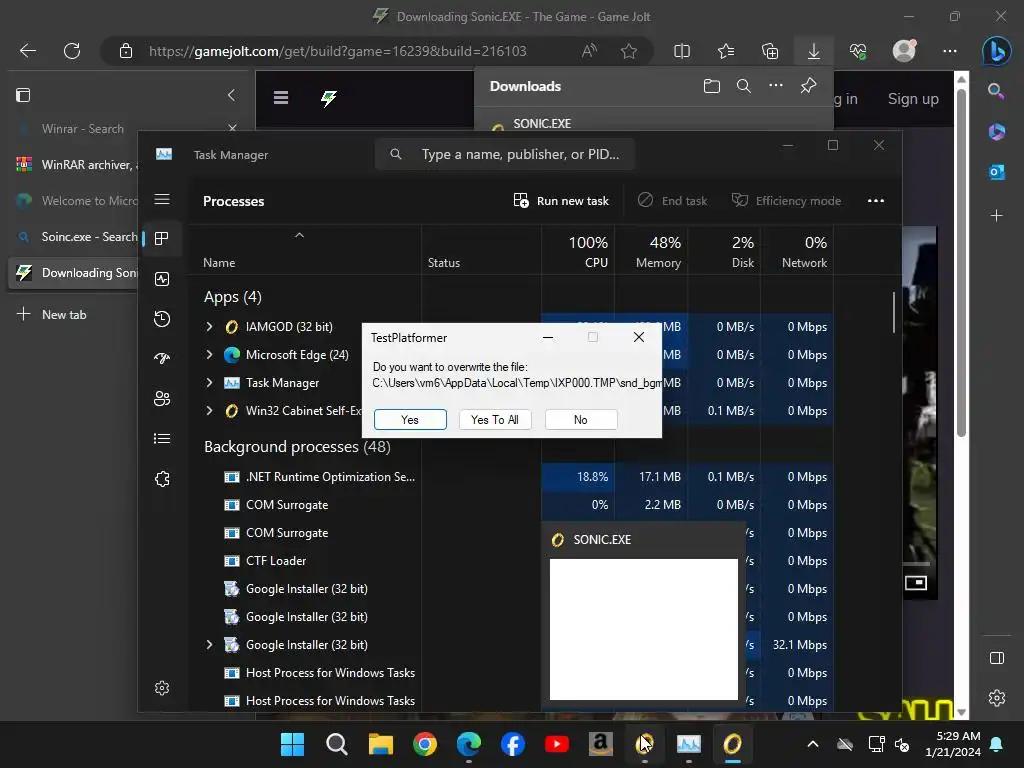Open Google Chrome from taskbar
1024x768 pixels.
pyautogui.click(x=424, y=744)
